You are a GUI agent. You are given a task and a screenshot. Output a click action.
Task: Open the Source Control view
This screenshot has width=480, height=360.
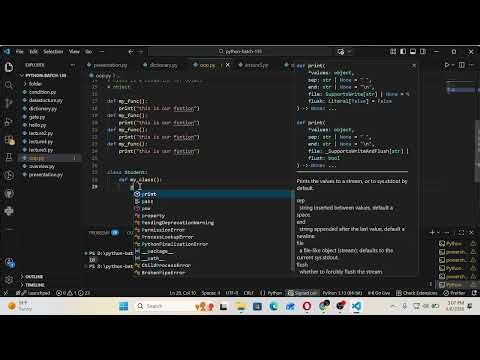click(x=9, y=103)
